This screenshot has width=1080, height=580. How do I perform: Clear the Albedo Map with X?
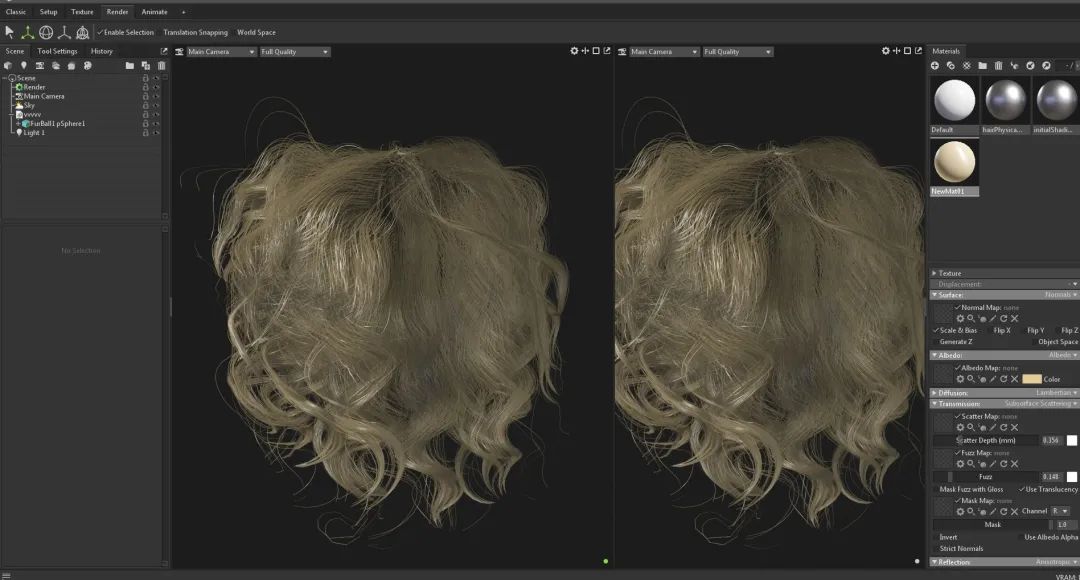pyautogui.click(x=1015, y=380)
